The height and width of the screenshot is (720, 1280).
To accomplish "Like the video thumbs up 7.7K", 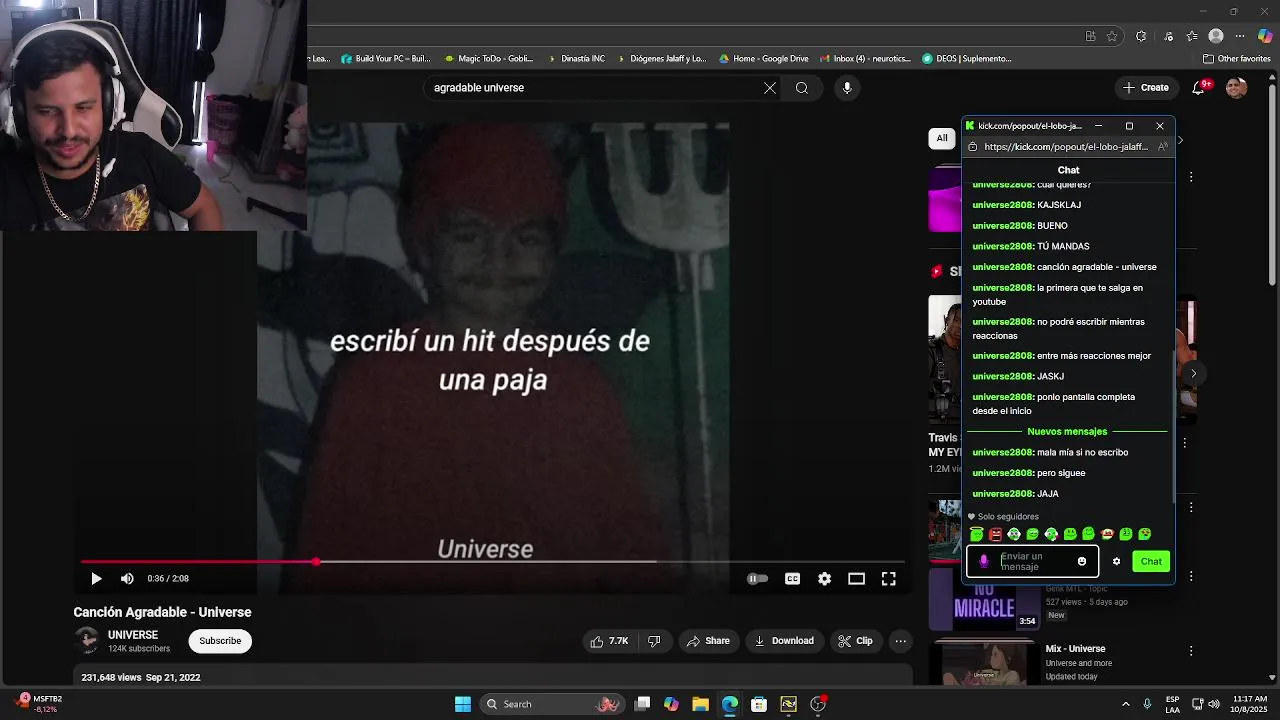I will pyautogui.click(x=609, y=641).
